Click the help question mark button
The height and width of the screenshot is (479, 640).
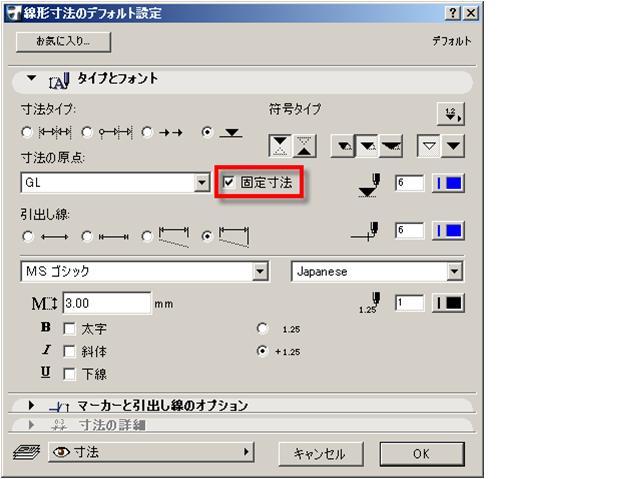450,13
